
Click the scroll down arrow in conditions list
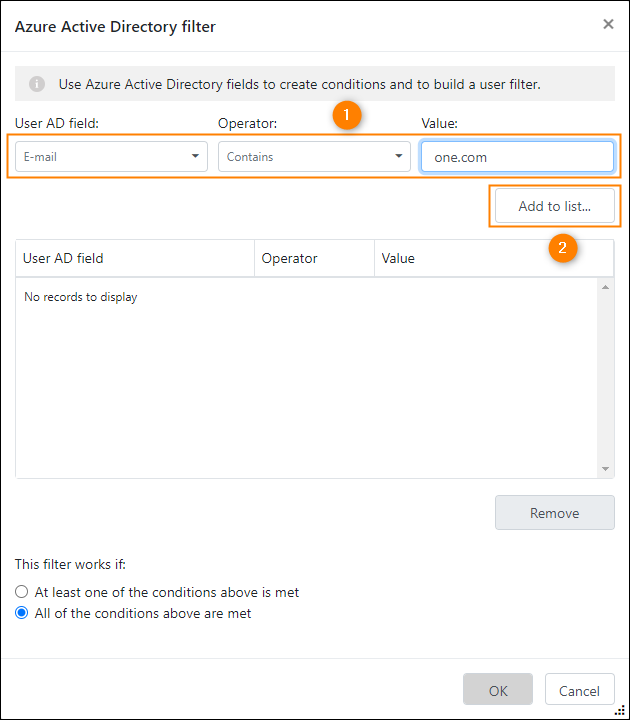click(x=605, y=469)
